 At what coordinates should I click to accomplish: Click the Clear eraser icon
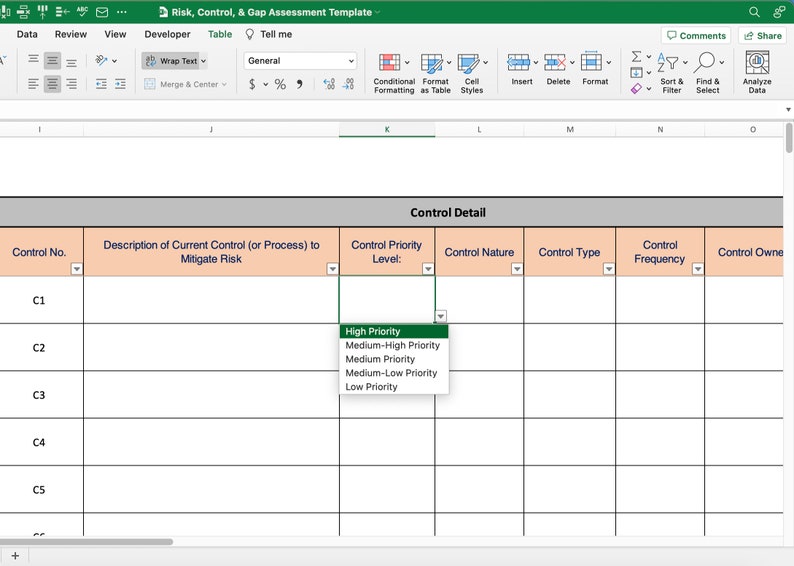[x=637, y=89]
